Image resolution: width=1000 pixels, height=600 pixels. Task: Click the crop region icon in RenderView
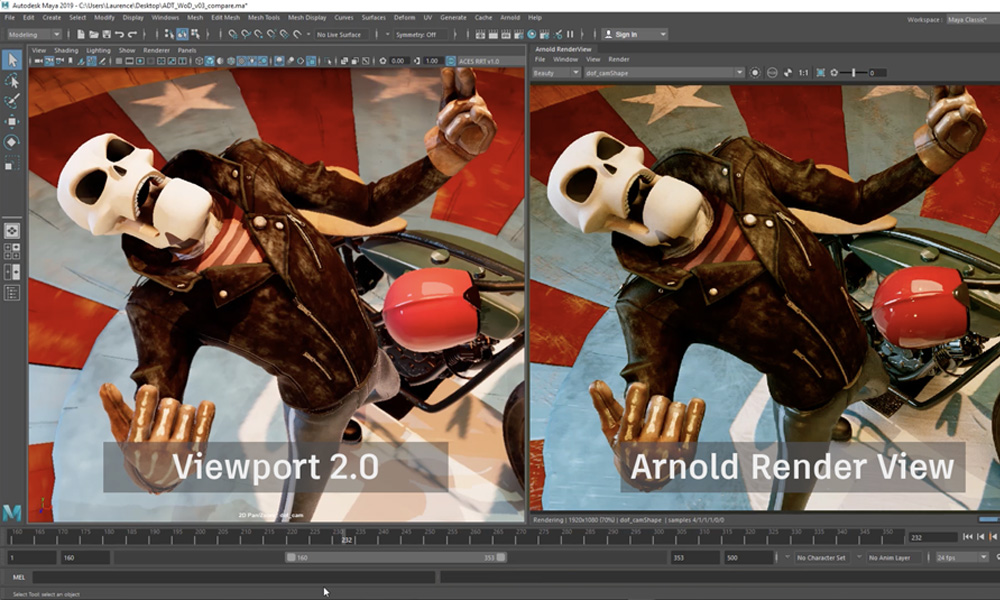[821, 73]
